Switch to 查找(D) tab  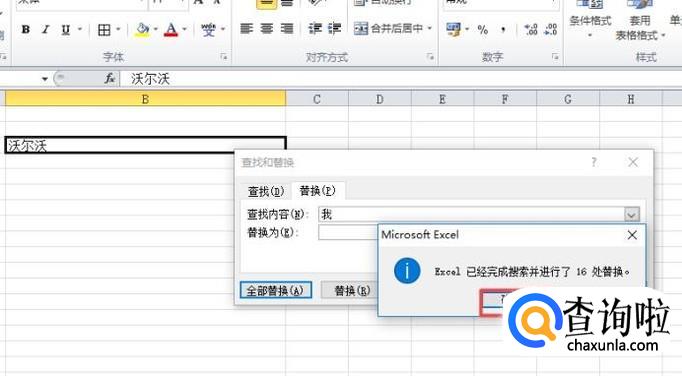[x=265, y=191]
